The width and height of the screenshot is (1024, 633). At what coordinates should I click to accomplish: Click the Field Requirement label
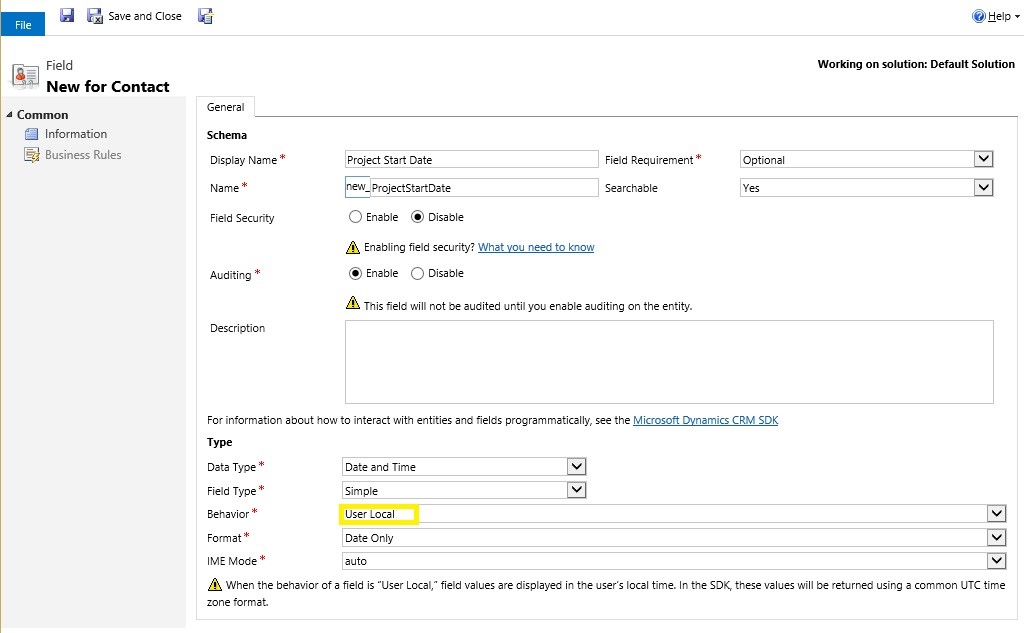pos(649,160)
